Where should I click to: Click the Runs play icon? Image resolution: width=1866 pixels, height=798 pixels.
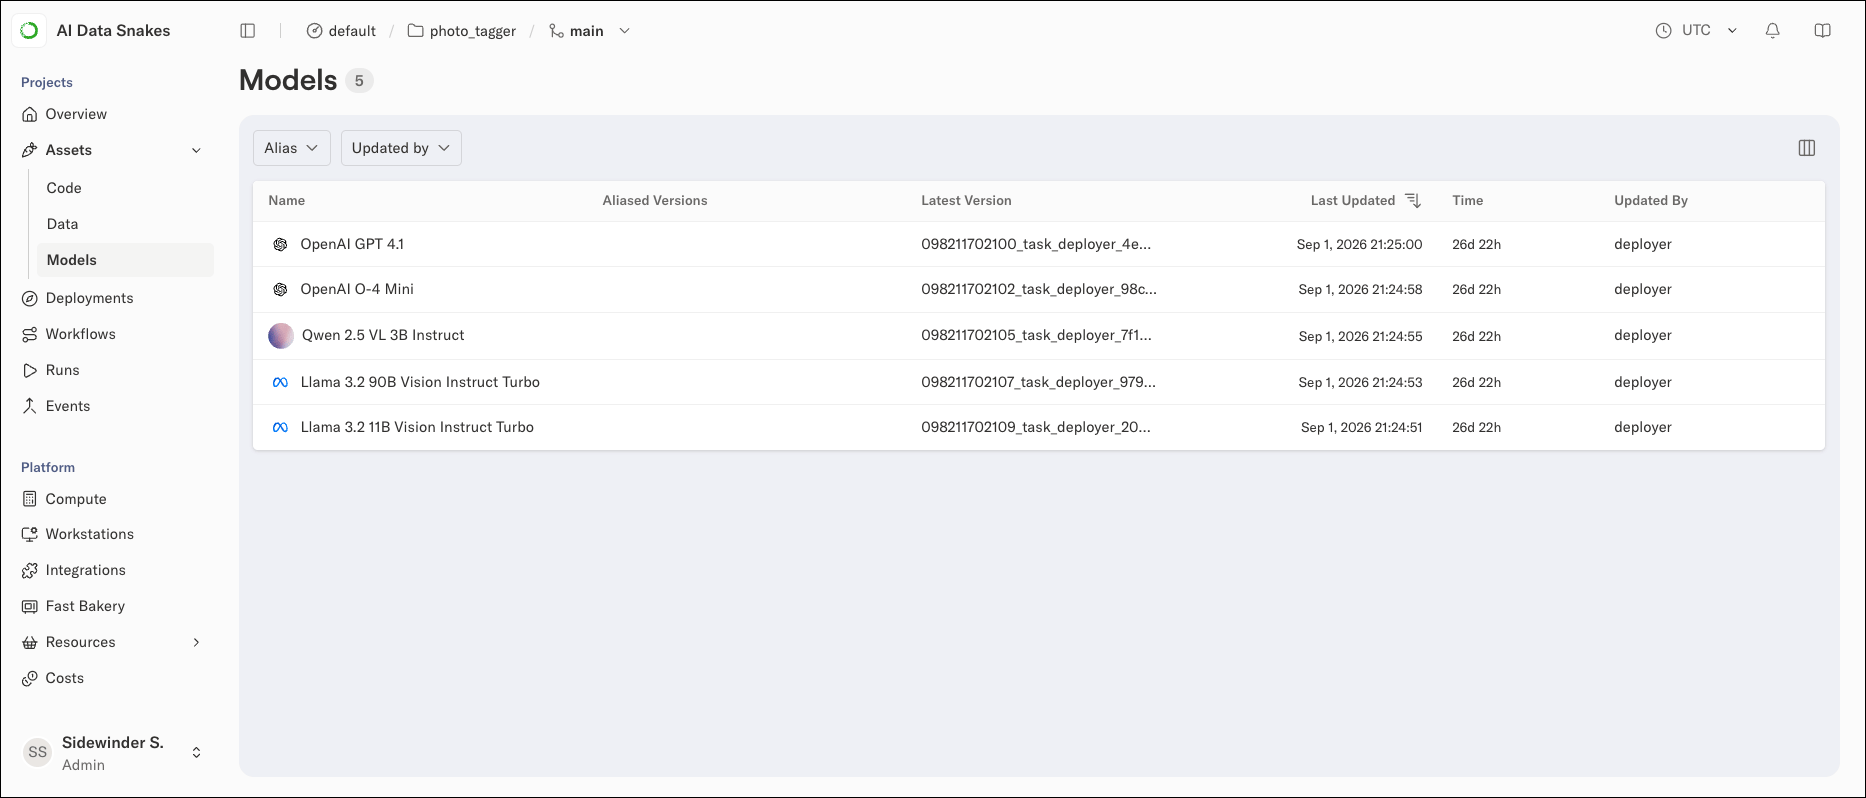(30, 370)
